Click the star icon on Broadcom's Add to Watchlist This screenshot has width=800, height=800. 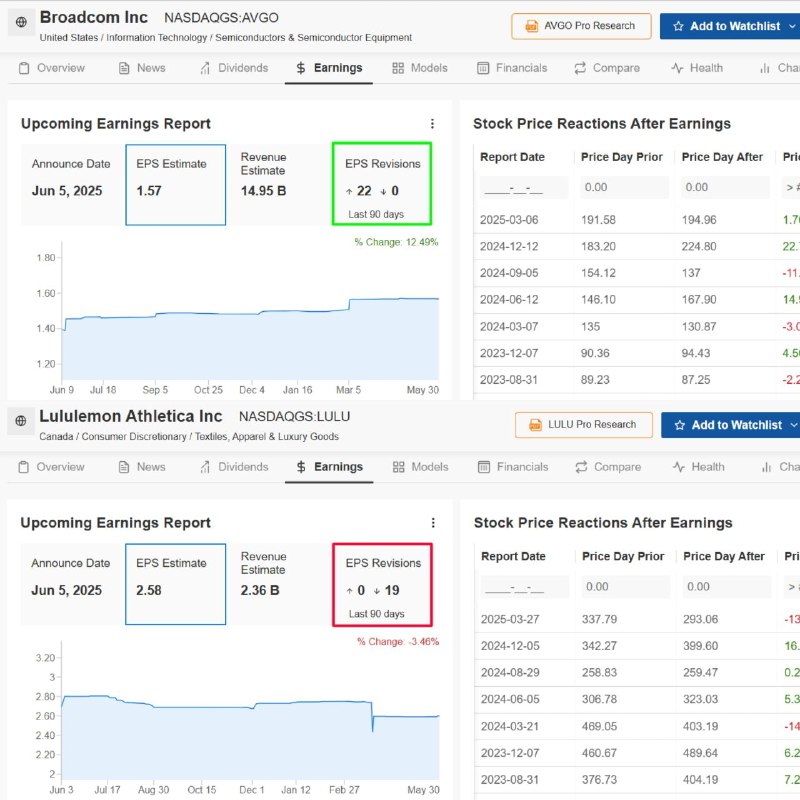[x=679, y=26]
